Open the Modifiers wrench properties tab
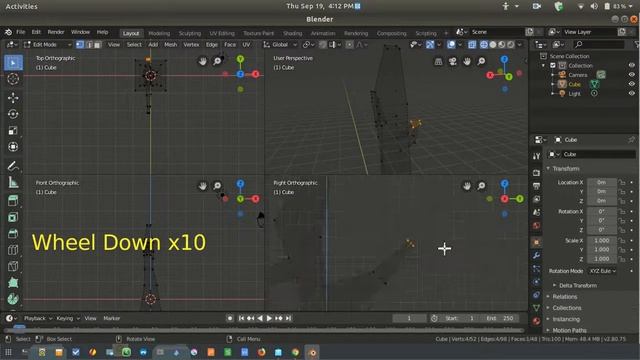The image size is (640, 360). click(x=536, y=255)
